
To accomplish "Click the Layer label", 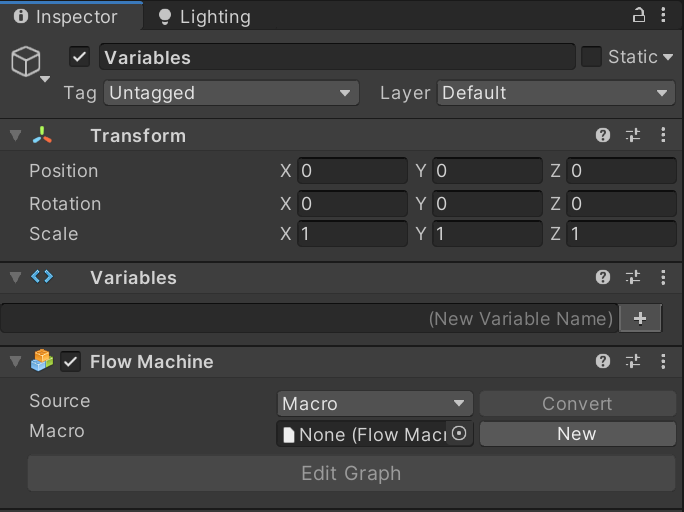I will [405, 93].
